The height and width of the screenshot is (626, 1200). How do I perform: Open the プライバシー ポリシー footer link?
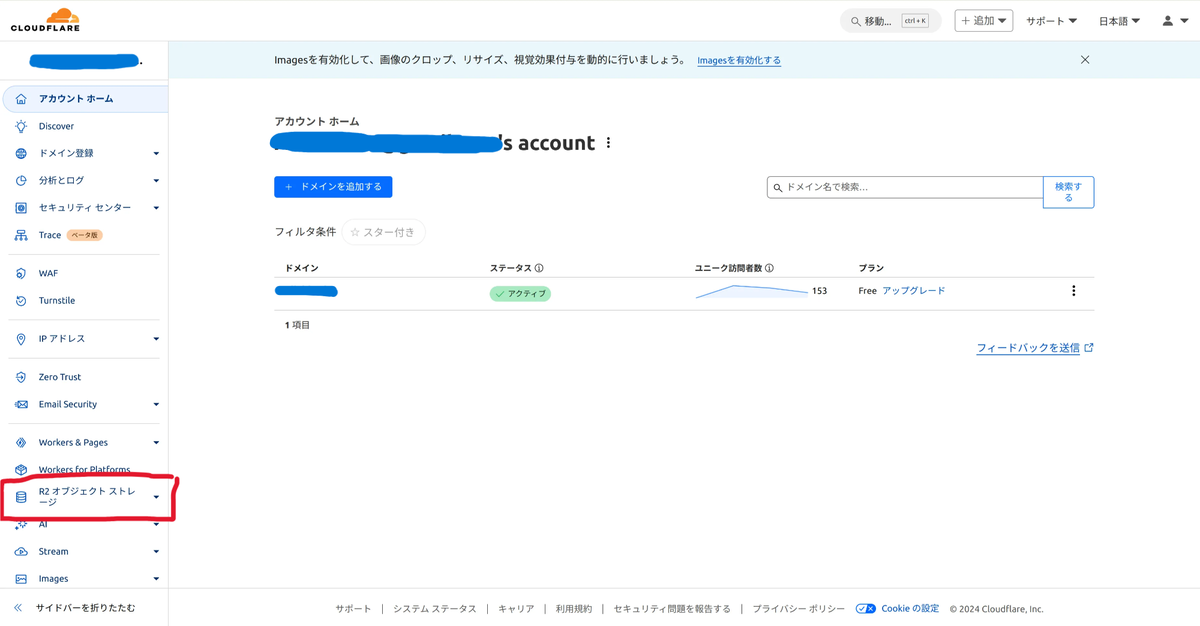pyautogui.click(x=799, y=609)
